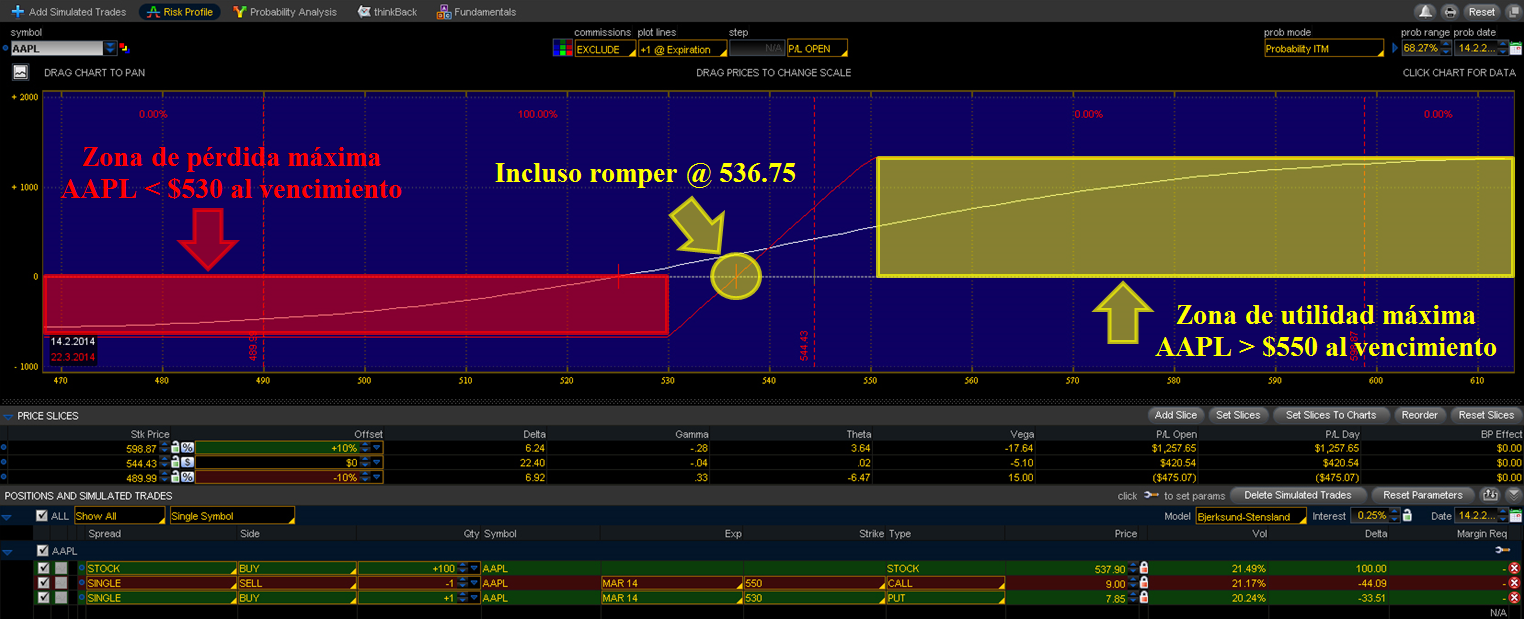Open the setup menu icon at top right
Screen dimensions: 1524x619
(1512, 12)
